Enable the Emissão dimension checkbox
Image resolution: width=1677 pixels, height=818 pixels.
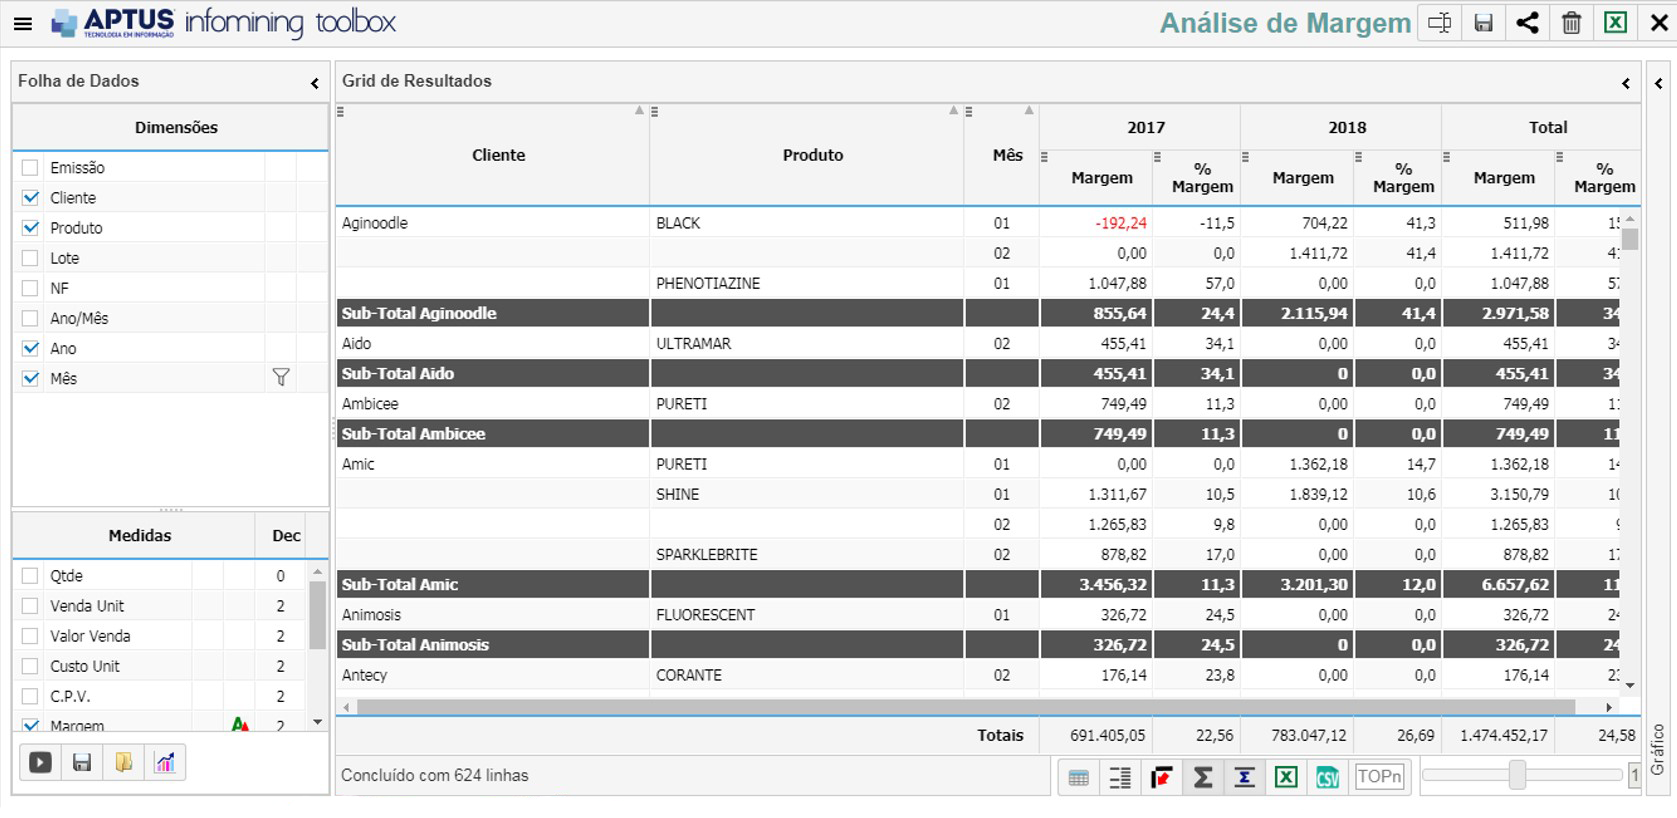[30, 168]
